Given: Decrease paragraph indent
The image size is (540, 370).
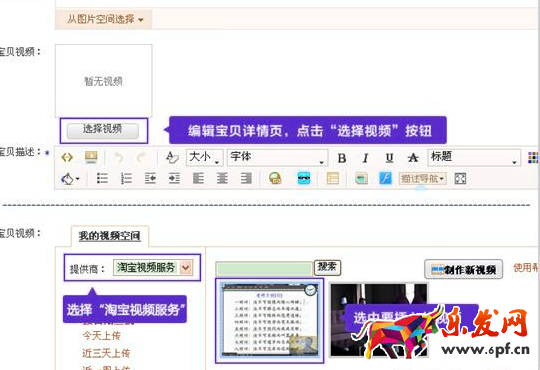Looking at the screenshot, I should tap(150, 178).
